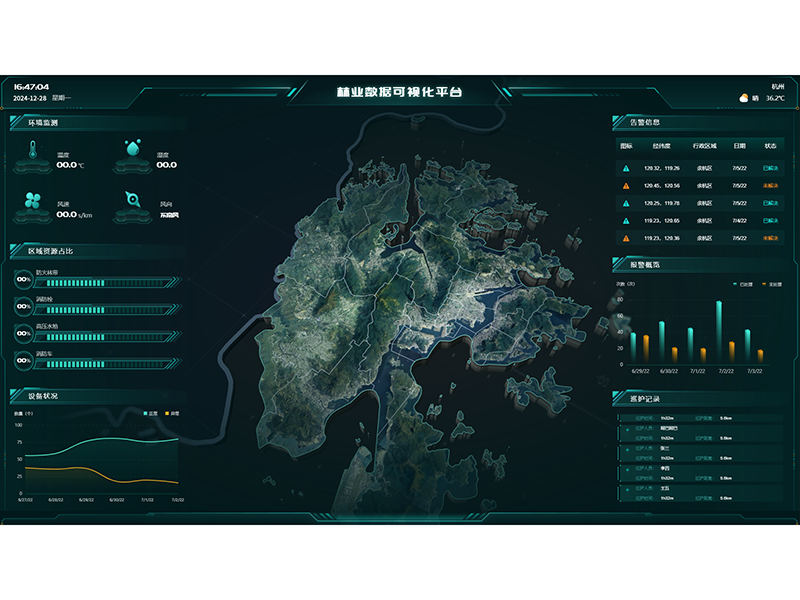Click the status link in 120.32, 119.26 row
Screen dimensions: 800x600
(x=770, y=168)
